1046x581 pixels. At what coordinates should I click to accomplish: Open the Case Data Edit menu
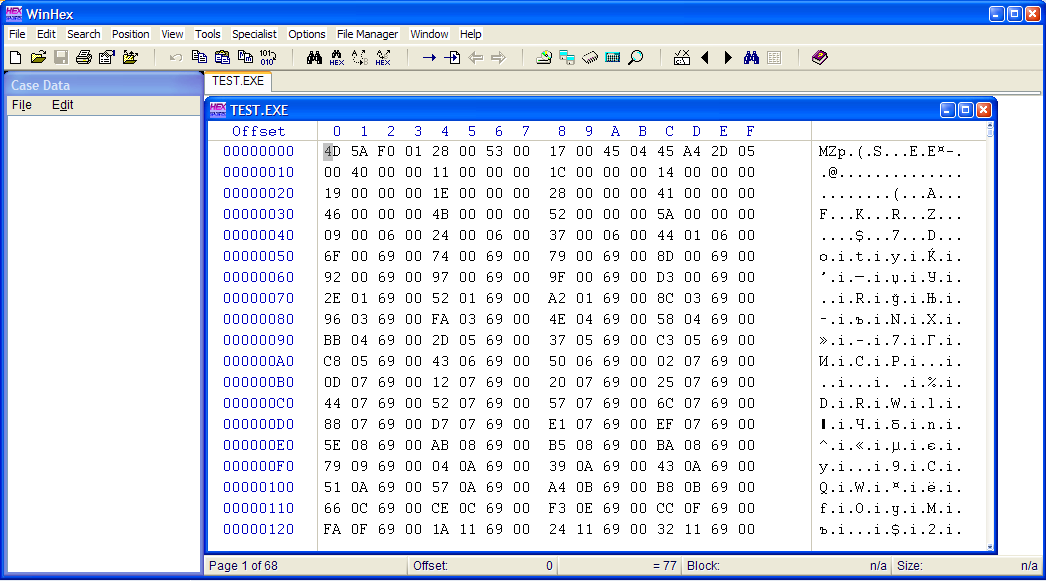62,105
